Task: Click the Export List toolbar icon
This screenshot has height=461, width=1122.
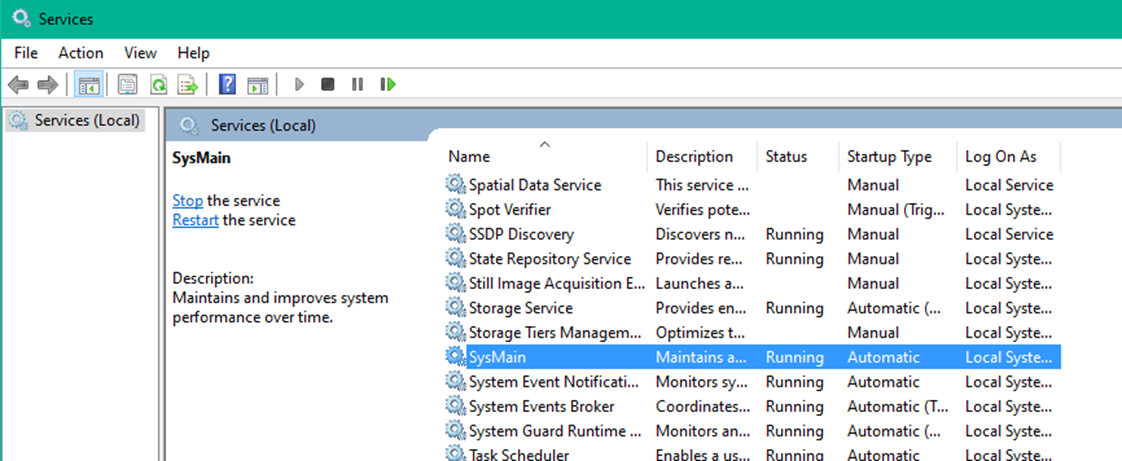Action: point(187,85)
